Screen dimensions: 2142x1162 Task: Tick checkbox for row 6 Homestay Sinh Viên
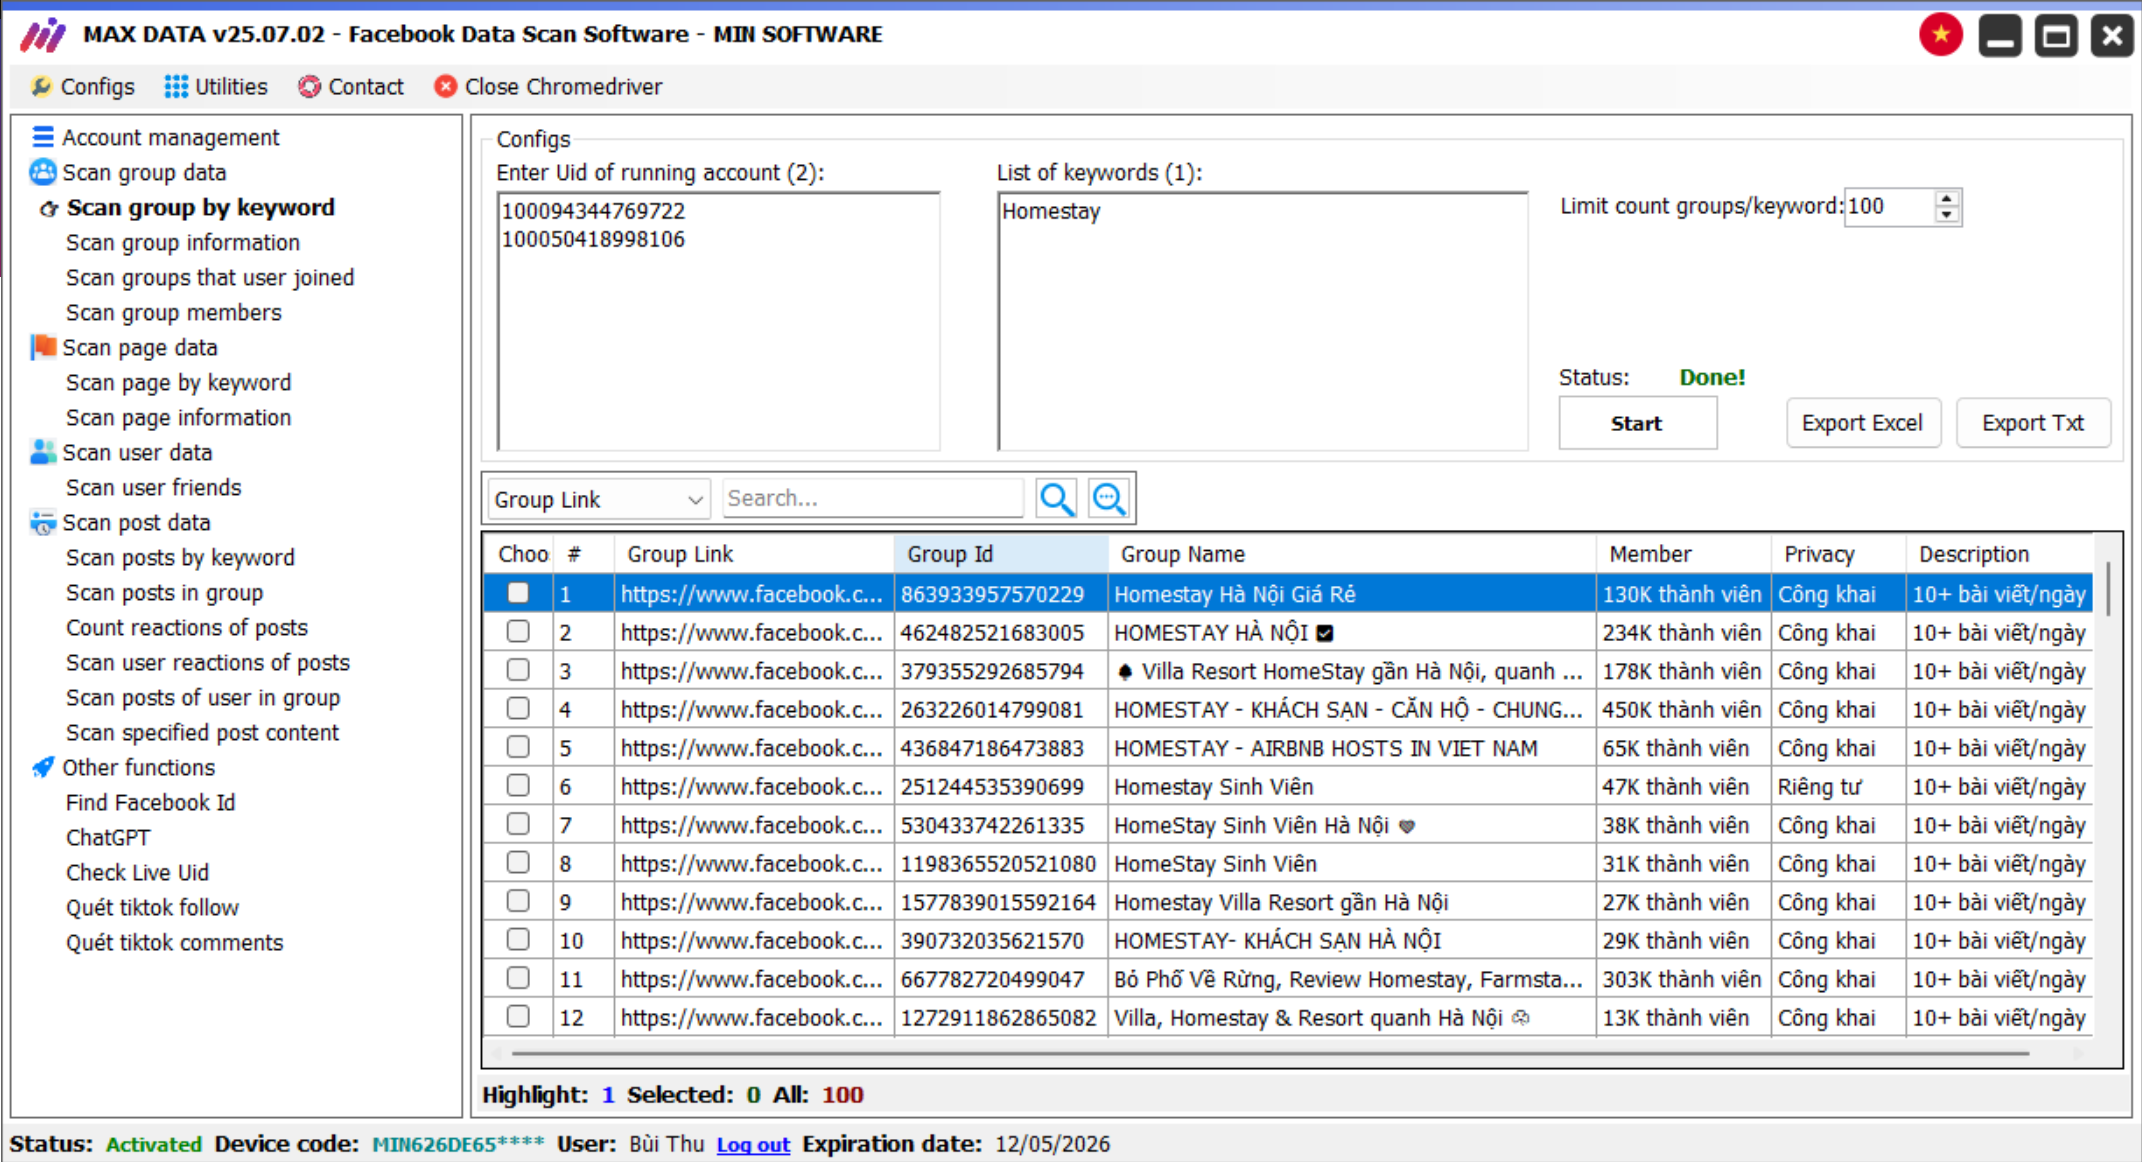(518, 786)
